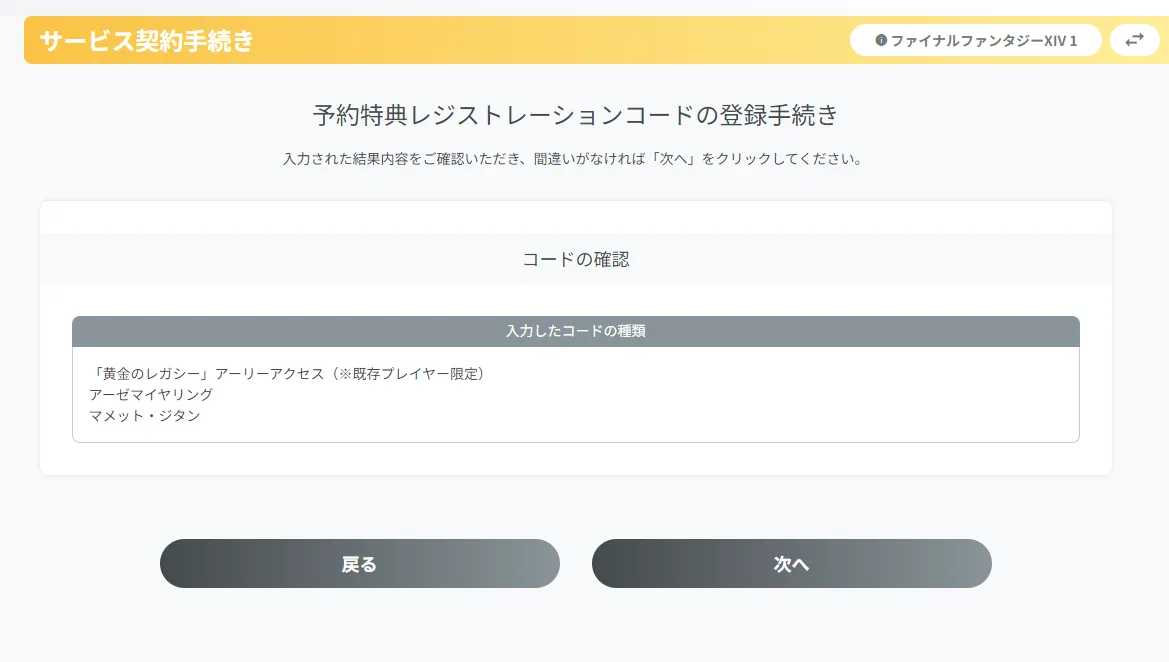Click the サービス契約手続き header title
Screen dimensions: 1169x662
146,41
